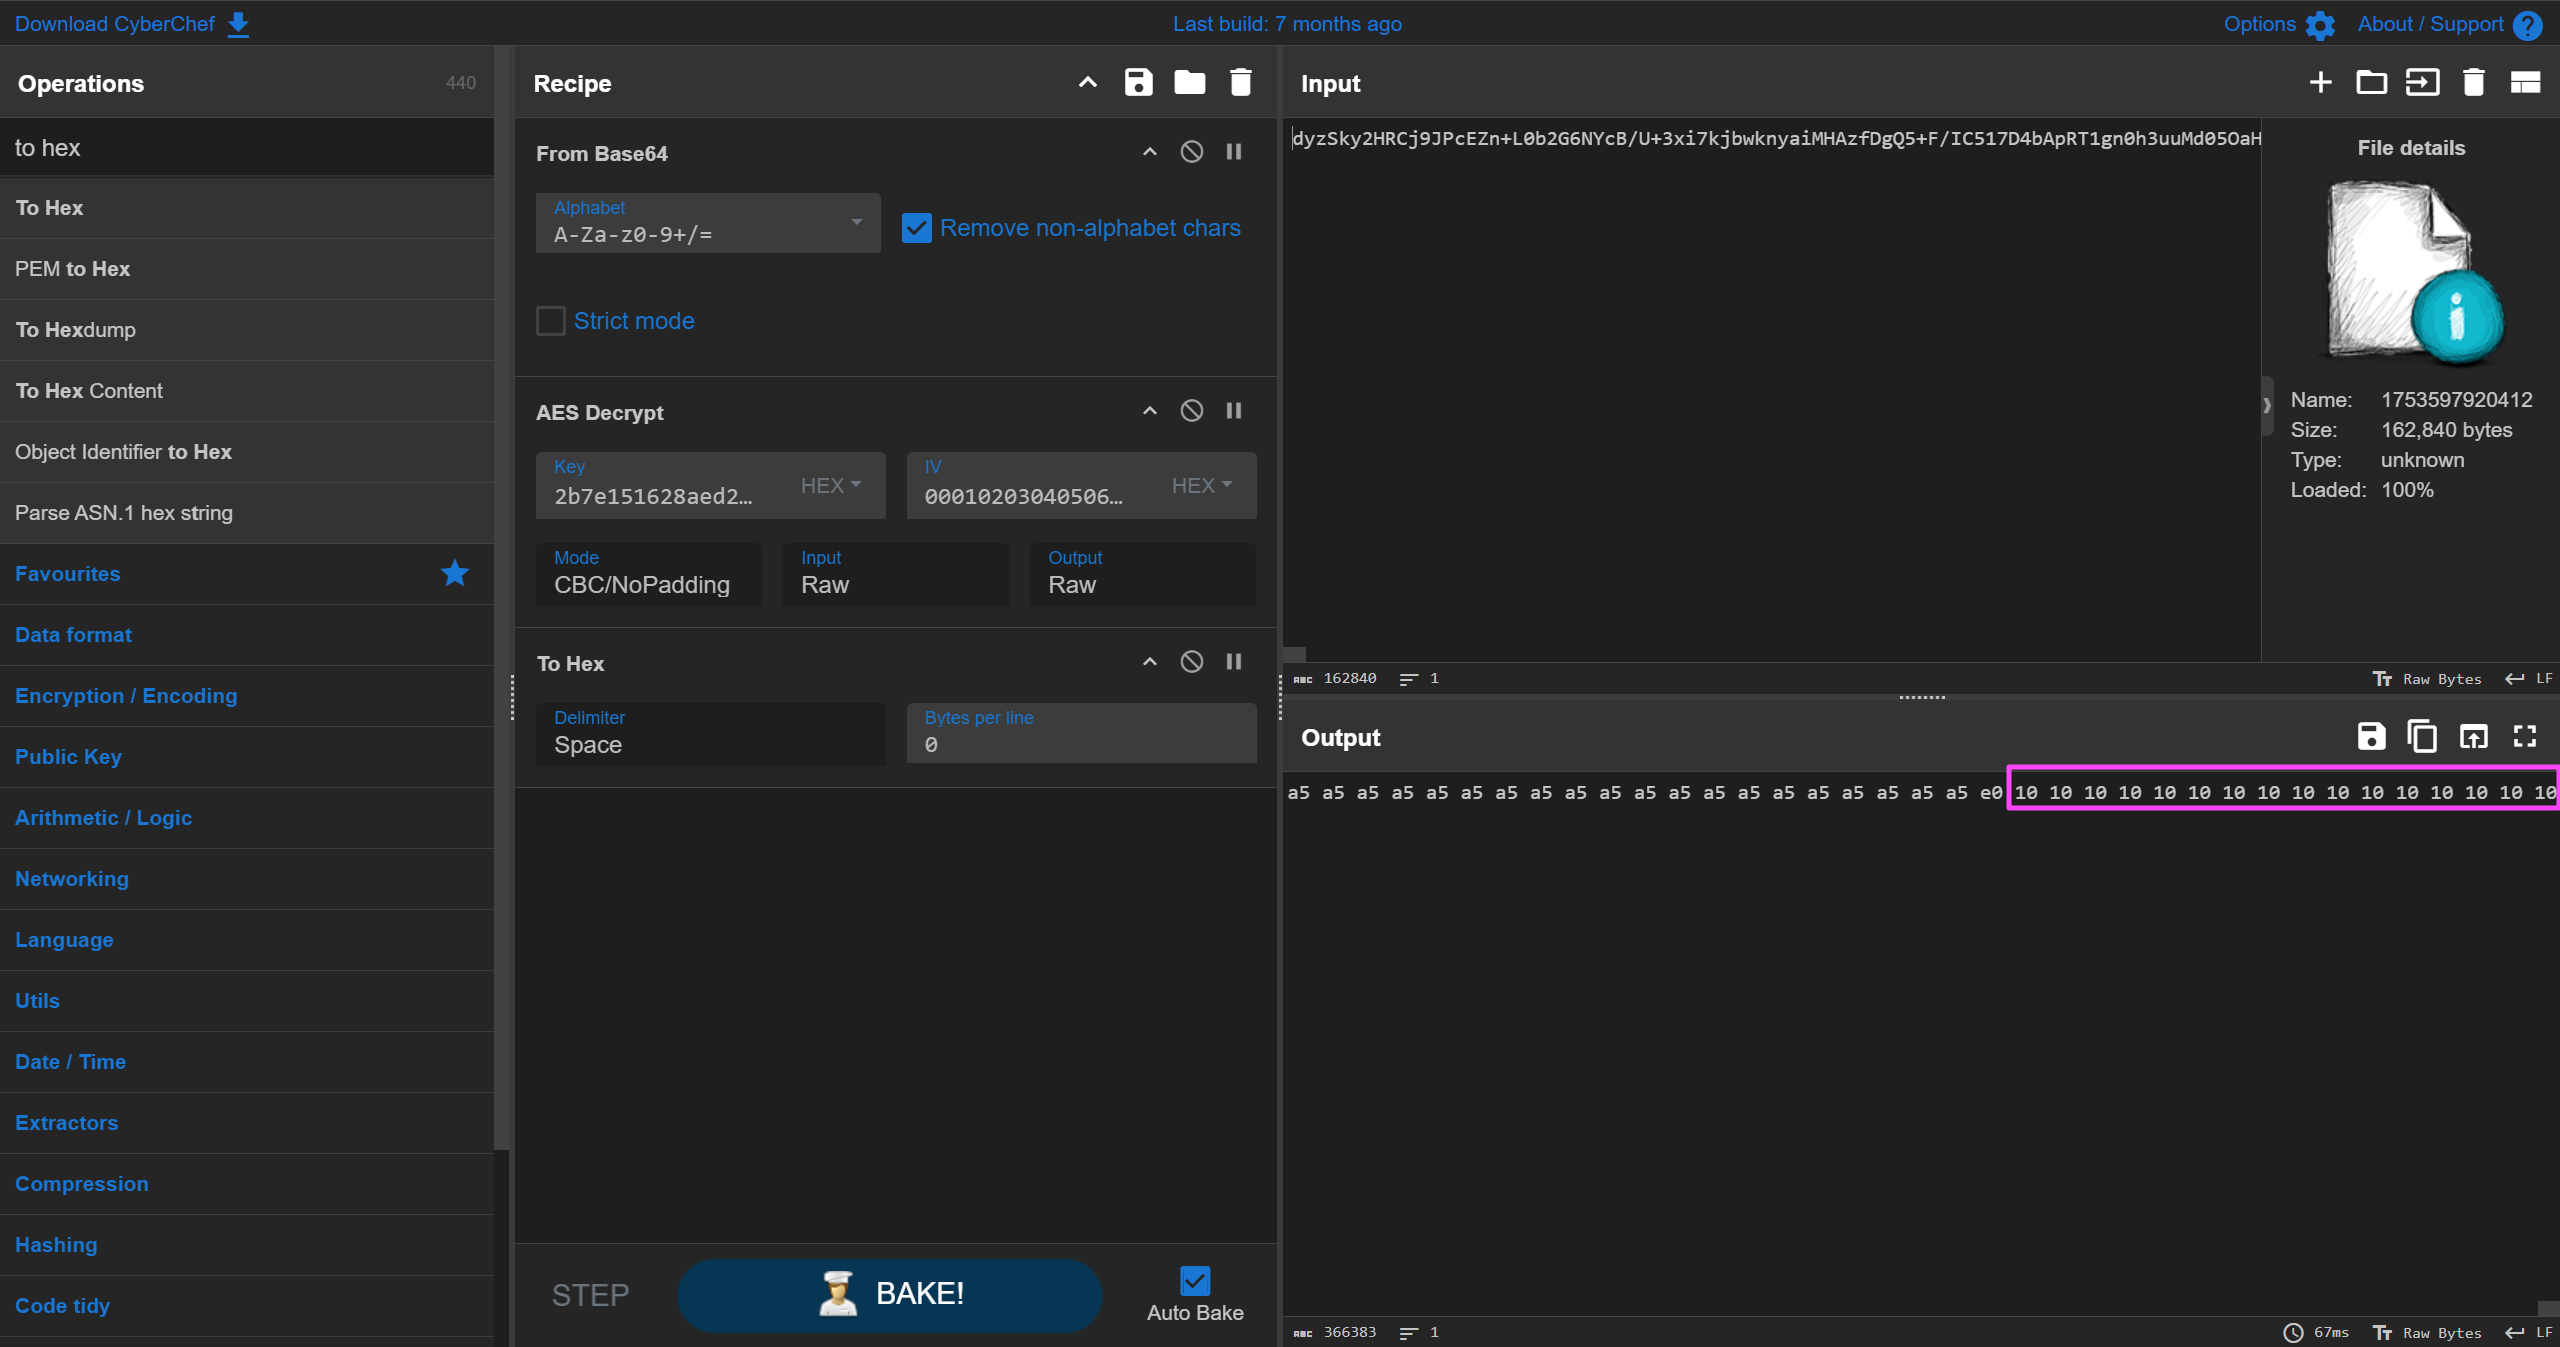Screen dimensions: 2560x1347
Task: Select the To Hex operation result
Action: (x=247, y=208)
